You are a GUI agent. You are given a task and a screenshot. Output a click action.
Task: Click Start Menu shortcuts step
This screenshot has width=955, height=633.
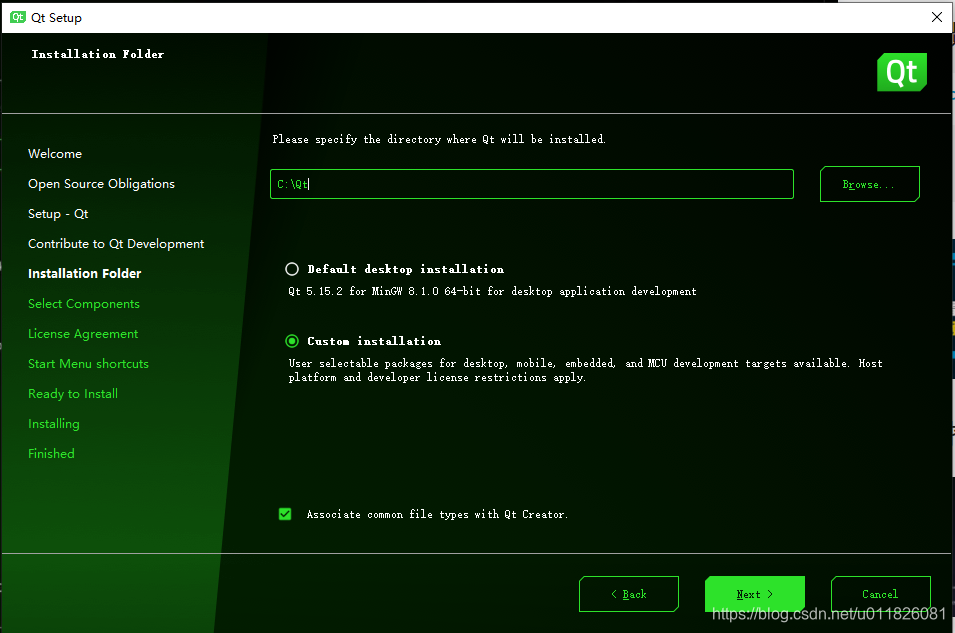(88, 364)
